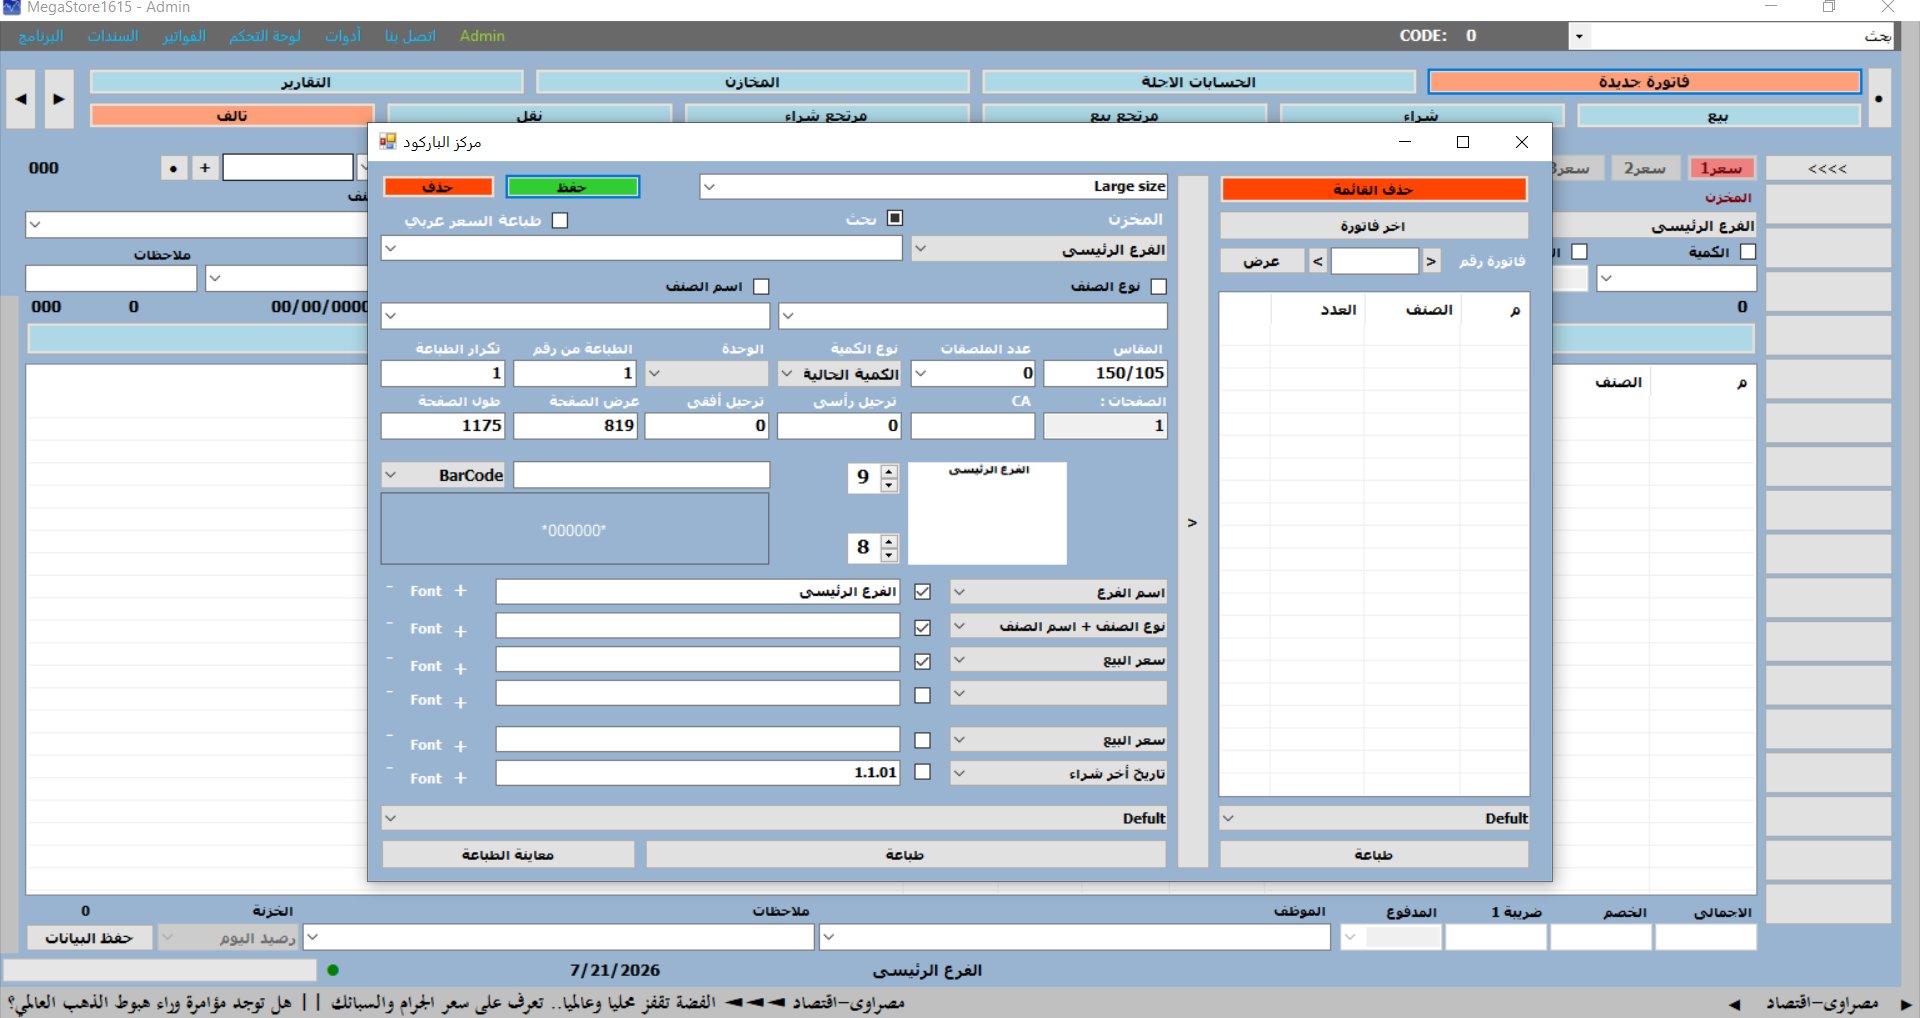Image resolution: width=1920 pixels, height=1018 pixels.
Task: Switch to the التقارير tab
Action: [x=306, y=82]
